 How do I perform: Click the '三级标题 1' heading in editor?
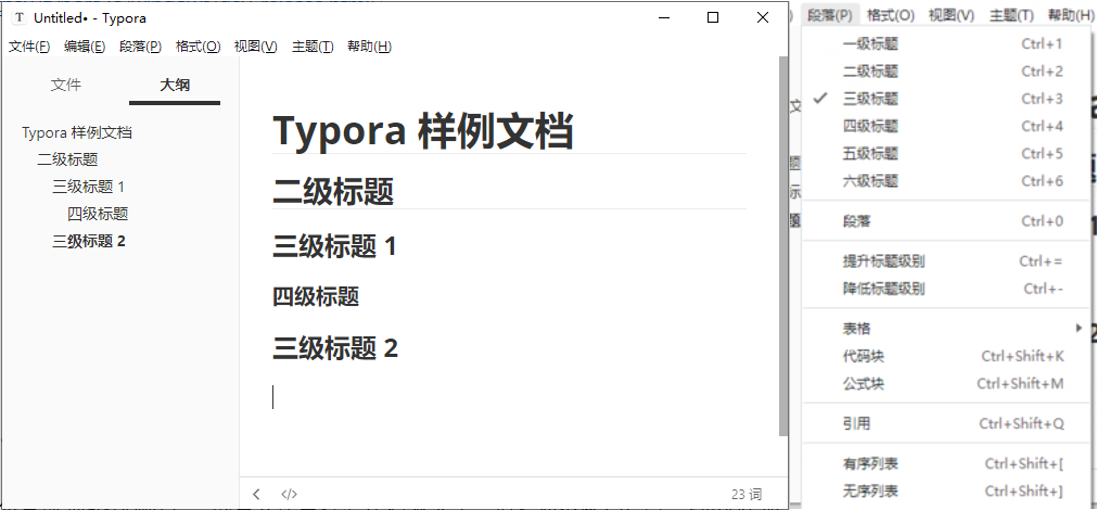(x=334, y=246)
